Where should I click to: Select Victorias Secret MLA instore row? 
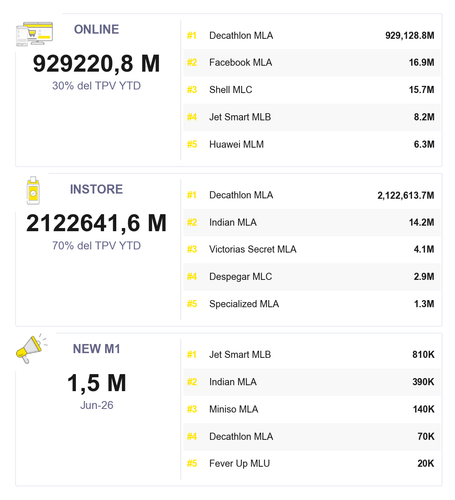click(x=312, y=249)
